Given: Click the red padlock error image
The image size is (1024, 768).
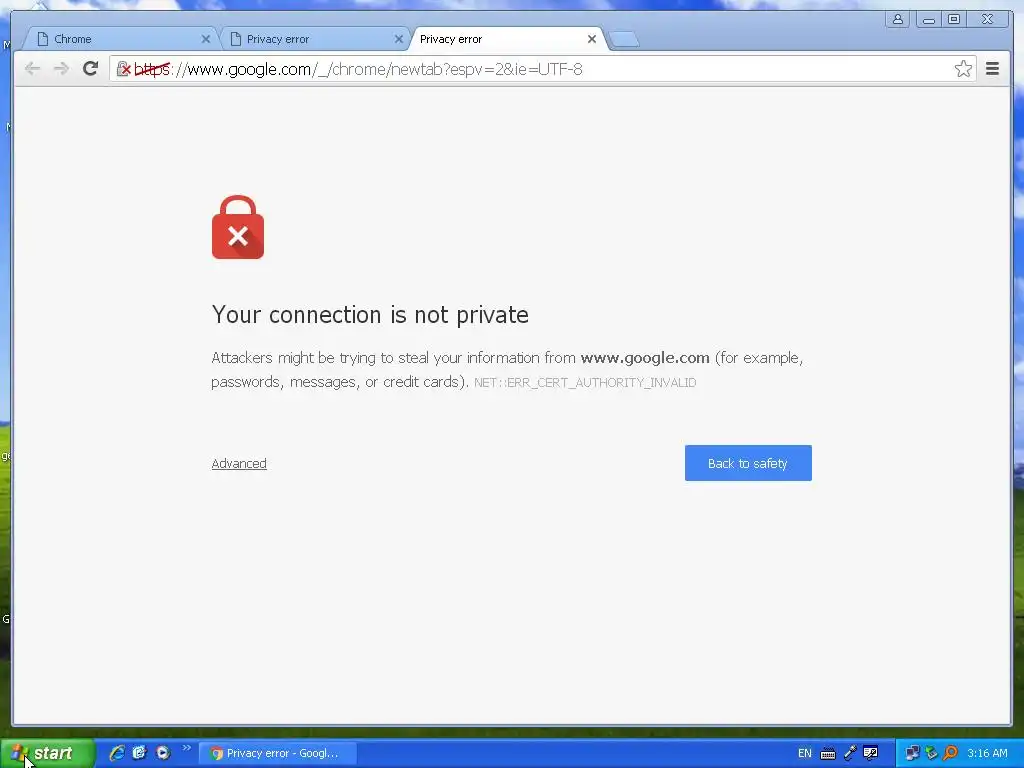Looking at the screenshot, I should tap(238, 227).
